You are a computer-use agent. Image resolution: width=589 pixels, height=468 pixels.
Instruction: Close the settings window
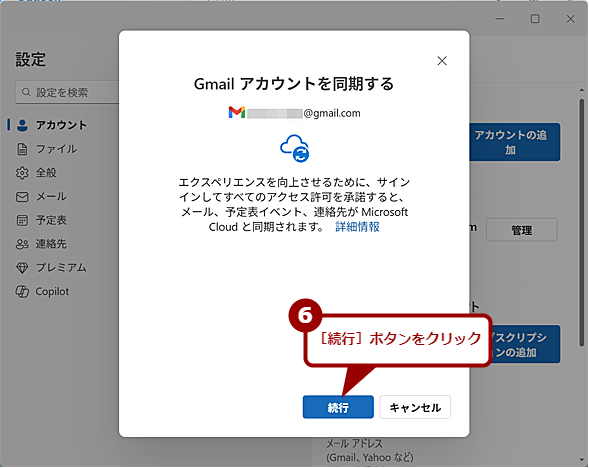pos(570,18)
